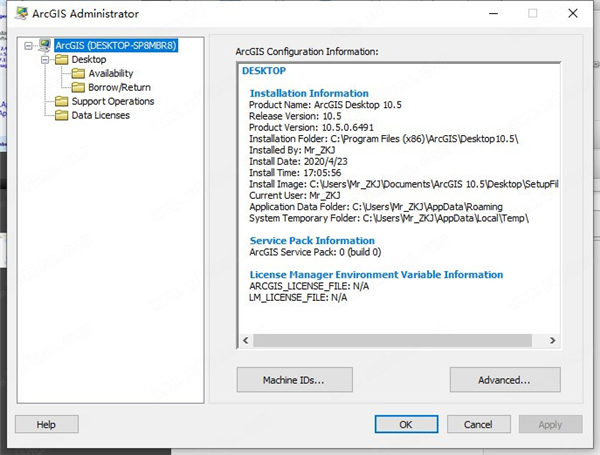Click the Installation Folder path line
This screenshot has height=455, width=600.
tap(384, 139)
